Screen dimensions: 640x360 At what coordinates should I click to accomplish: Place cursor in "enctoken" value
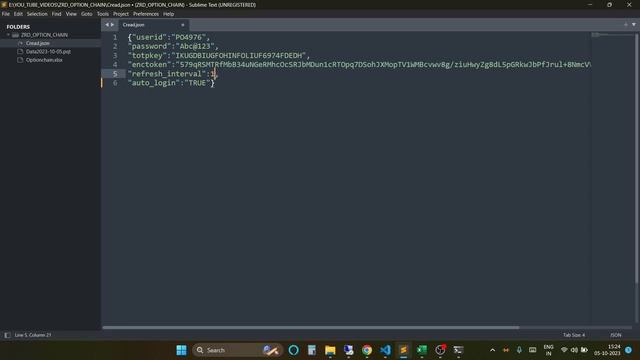pos(384,64)
